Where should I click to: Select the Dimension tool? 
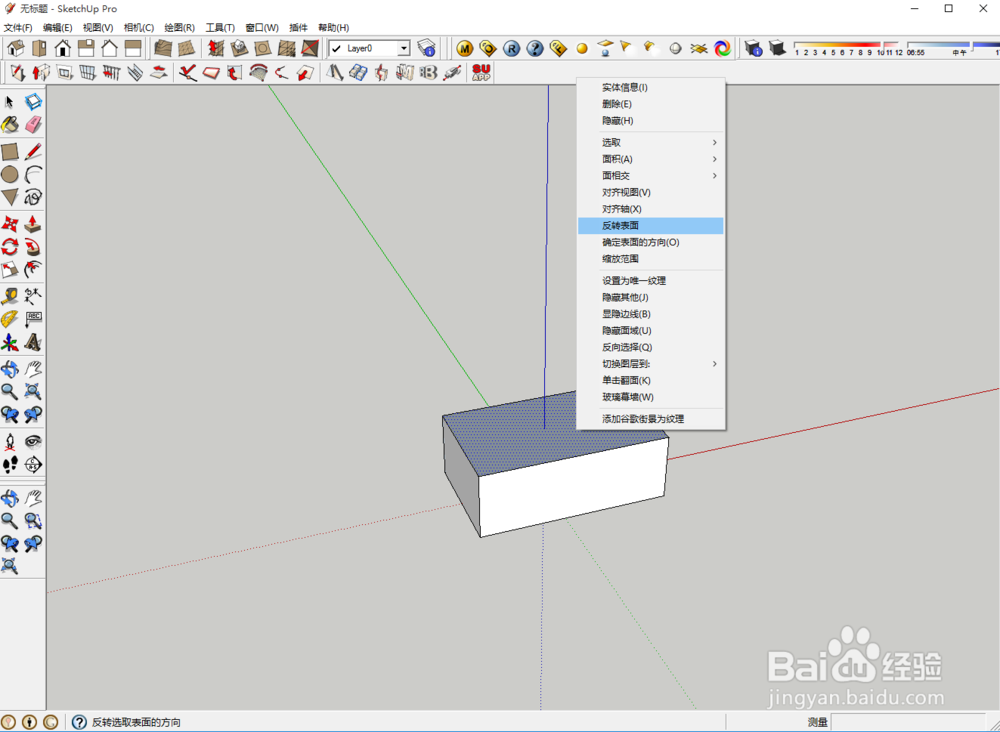click(x=33, y=296)
